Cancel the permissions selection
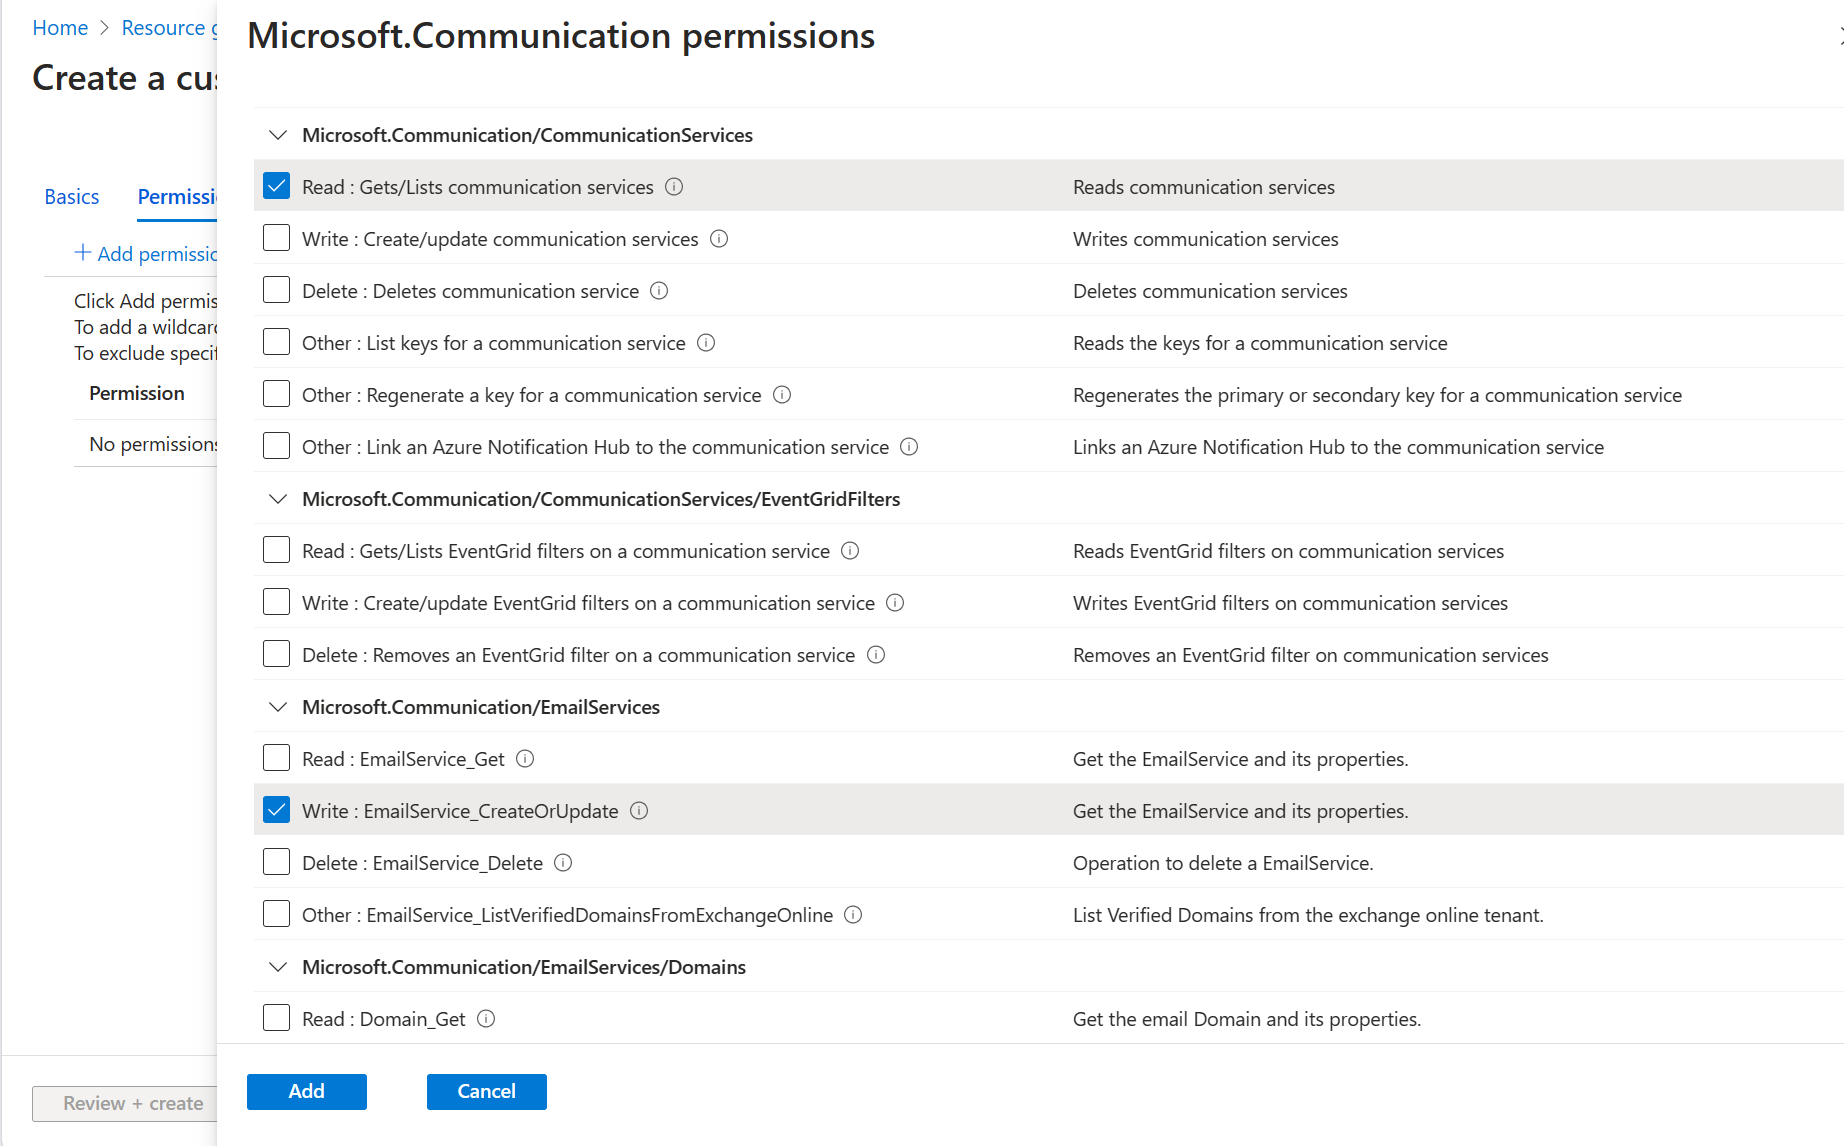Image resolution: width=1844 pixels, height=1146 pixels. (487, 1091)
